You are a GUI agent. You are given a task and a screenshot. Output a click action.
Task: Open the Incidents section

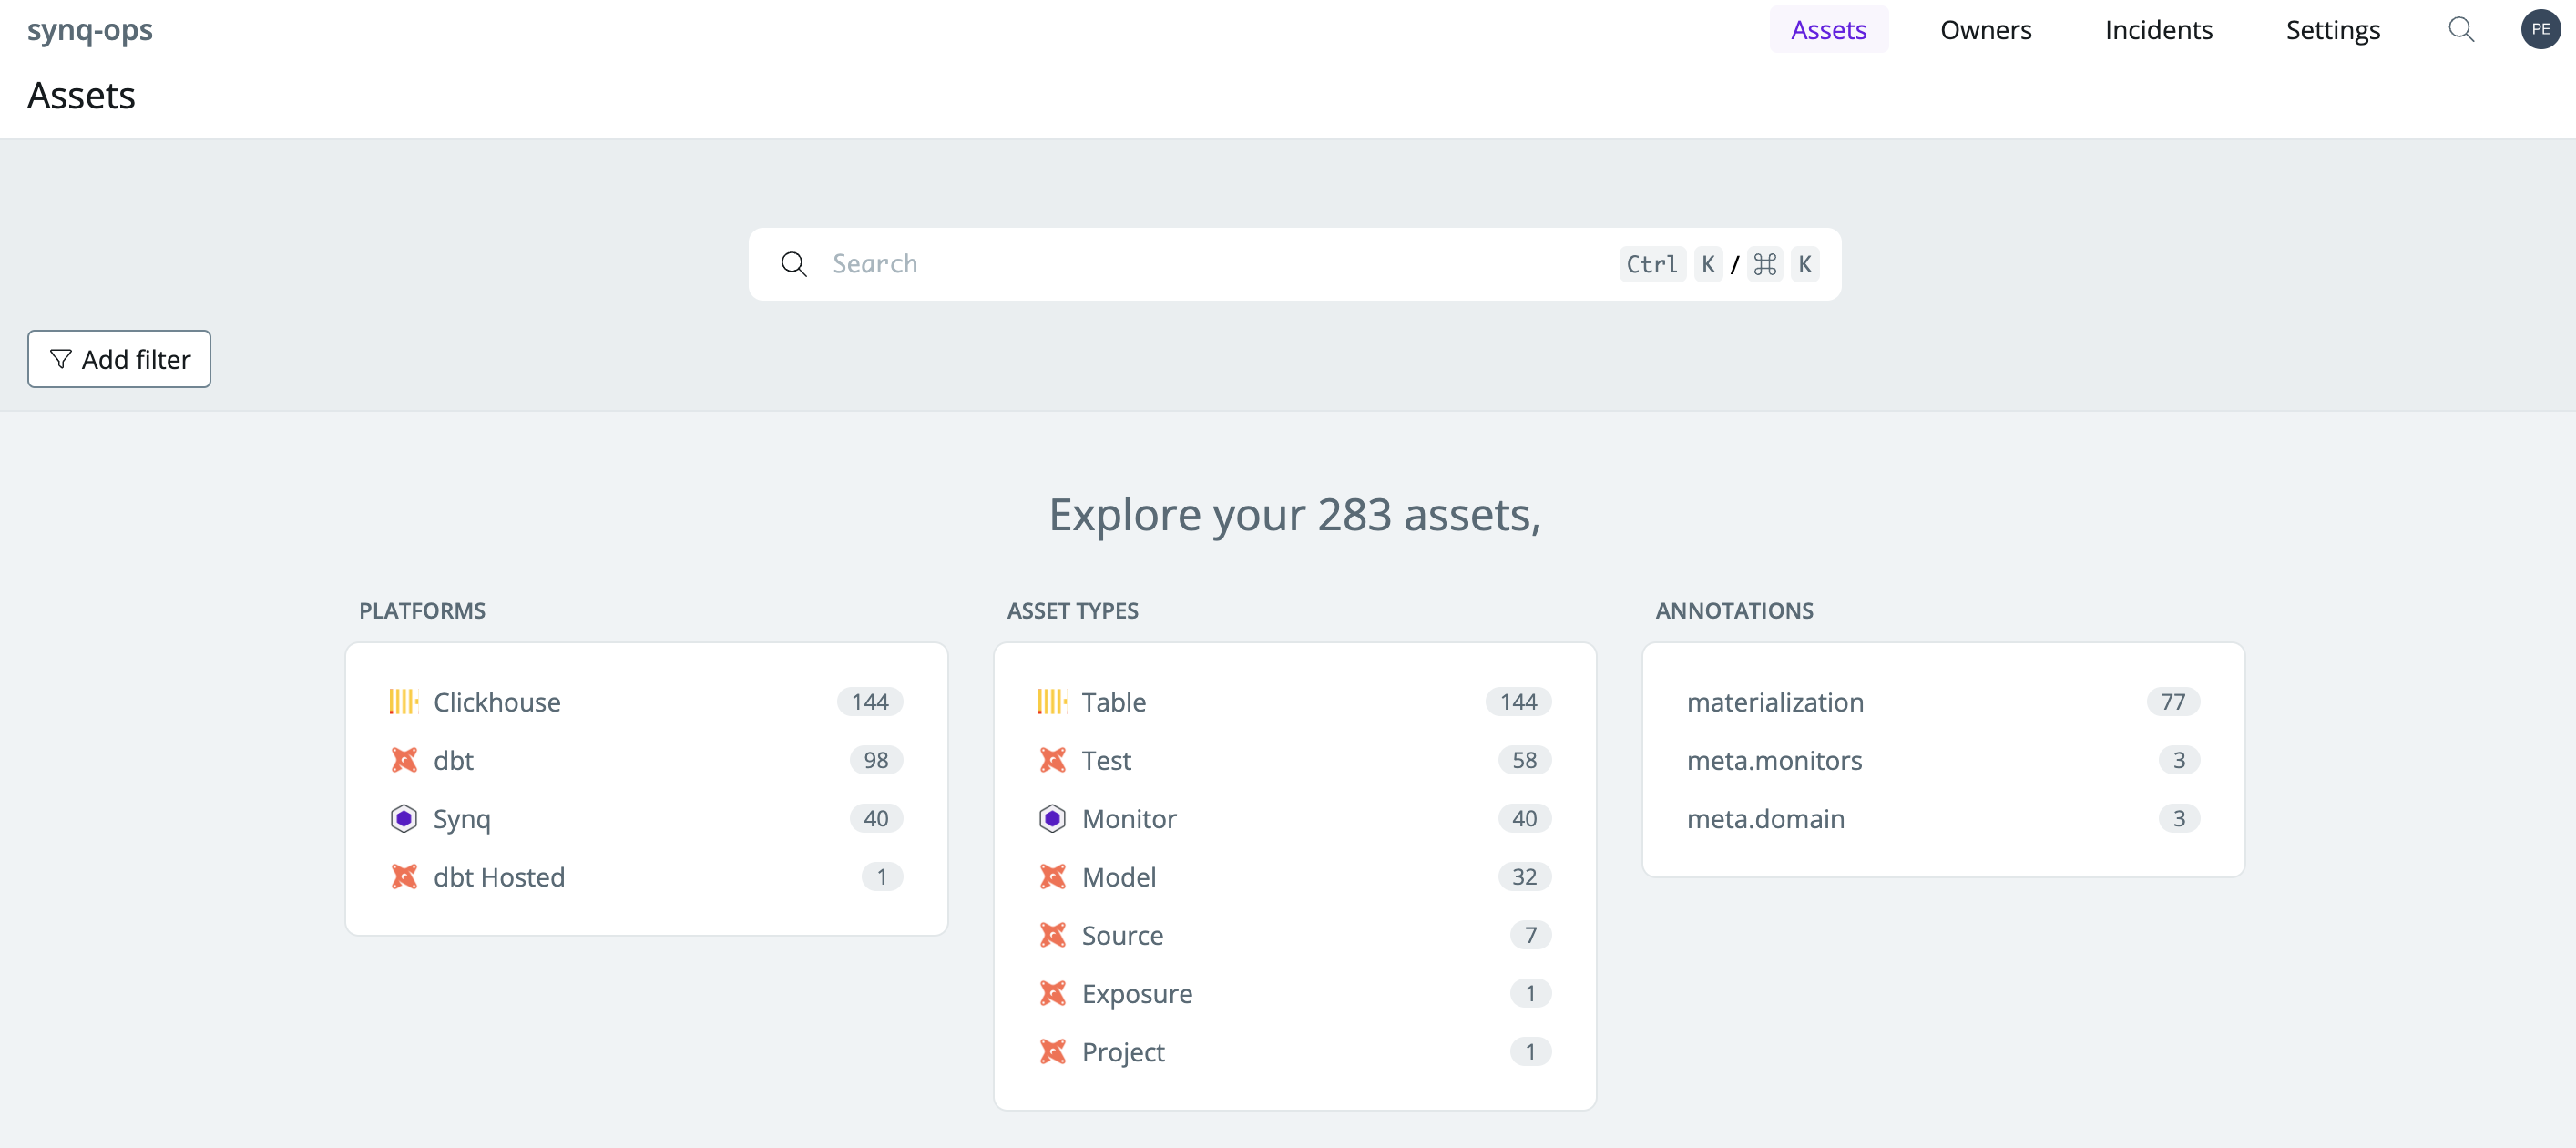[2158, 29]
